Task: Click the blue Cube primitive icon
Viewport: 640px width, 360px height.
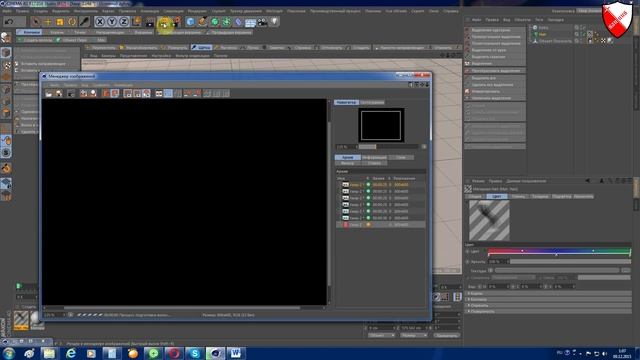Action: click(x=190, y=22)
